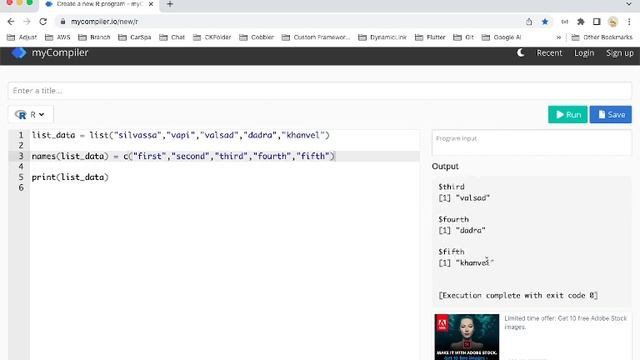
Task: Open the Recent link
Action: pyautogui.click(x=549, y=53)
